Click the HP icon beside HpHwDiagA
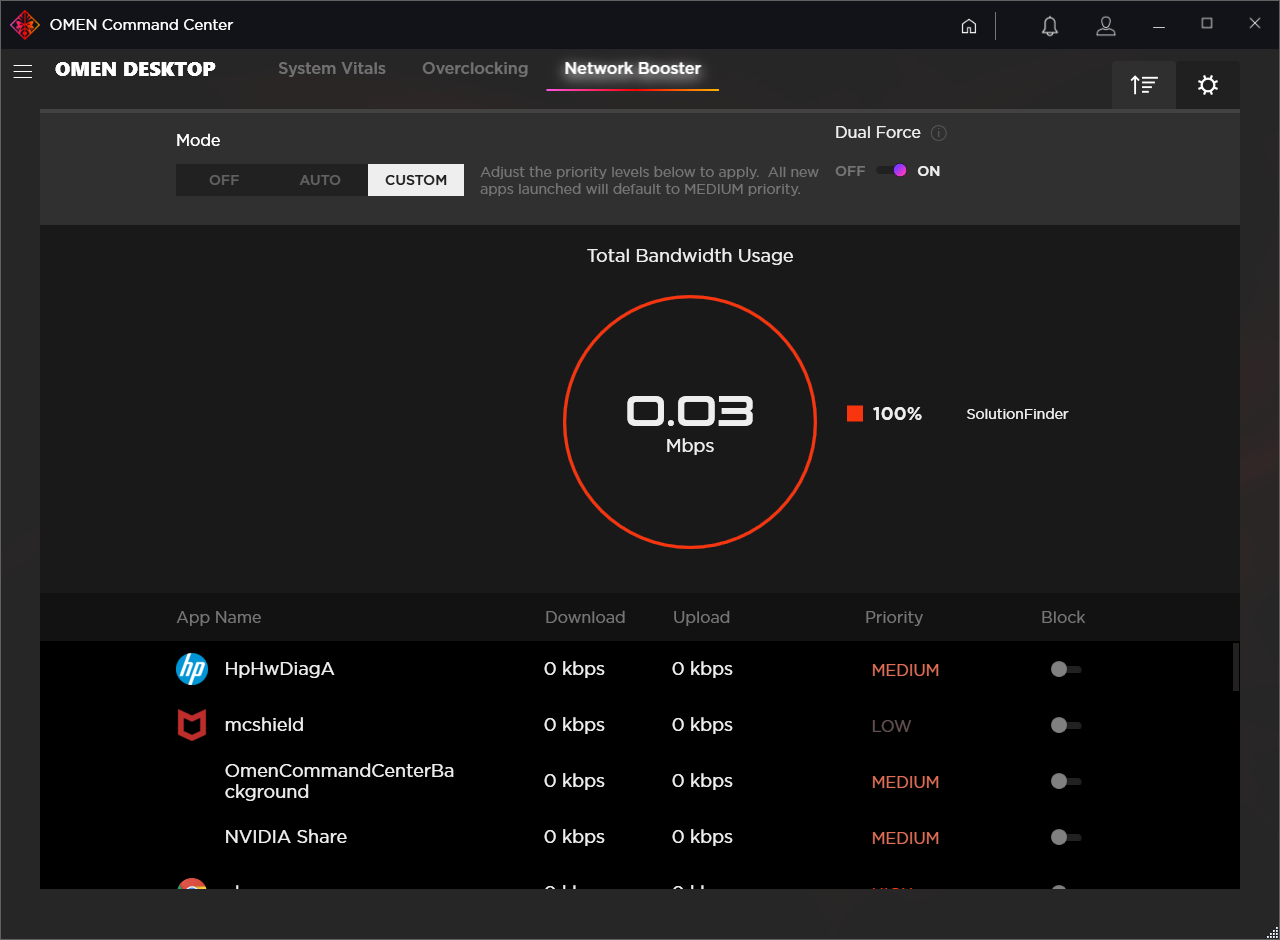The image size is (1280, 940). [x=192, y=669]
